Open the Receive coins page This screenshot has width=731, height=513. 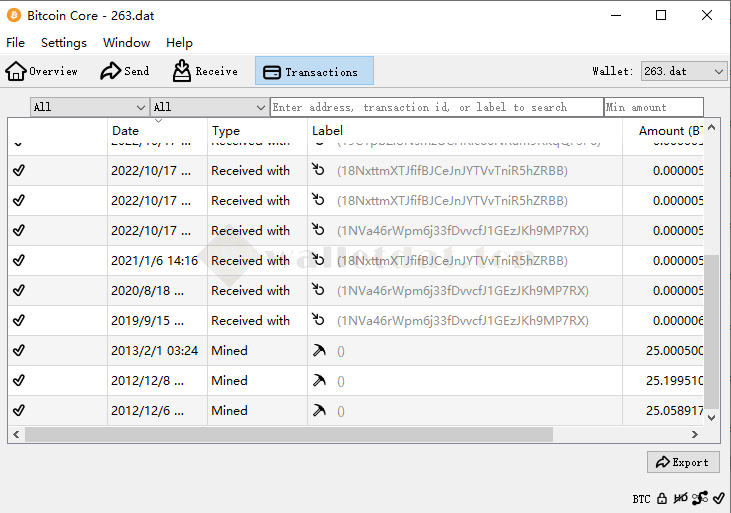(x=205, y=71)
